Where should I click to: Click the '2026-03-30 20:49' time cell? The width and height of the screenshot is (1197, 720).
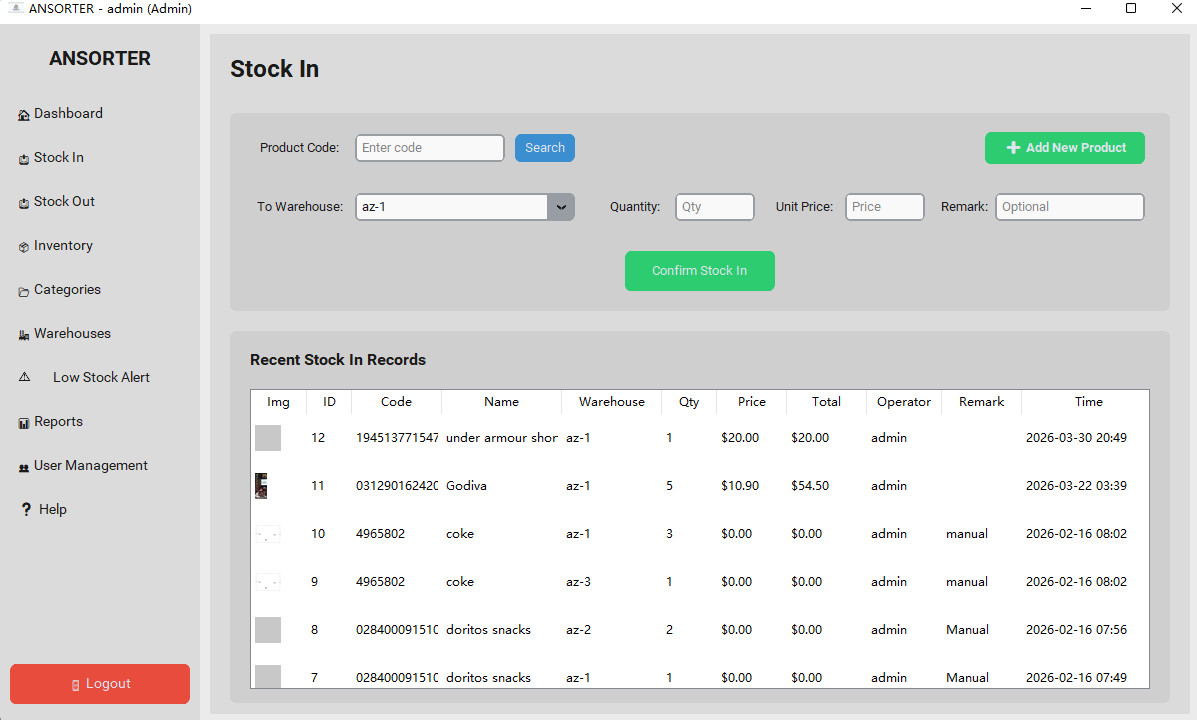1076,438
